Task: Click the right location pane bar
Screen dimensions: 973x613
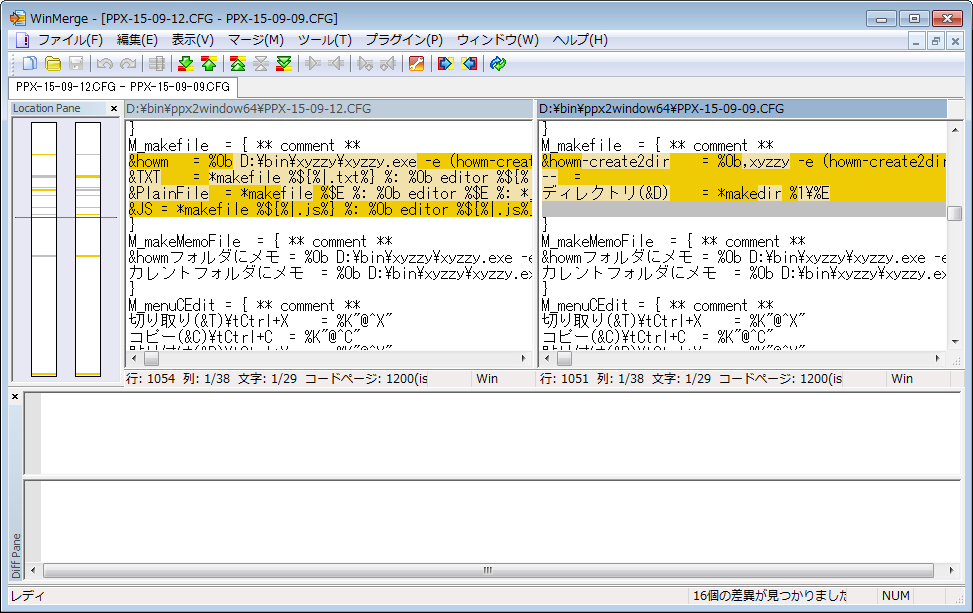Action: [x=87, y=249]
